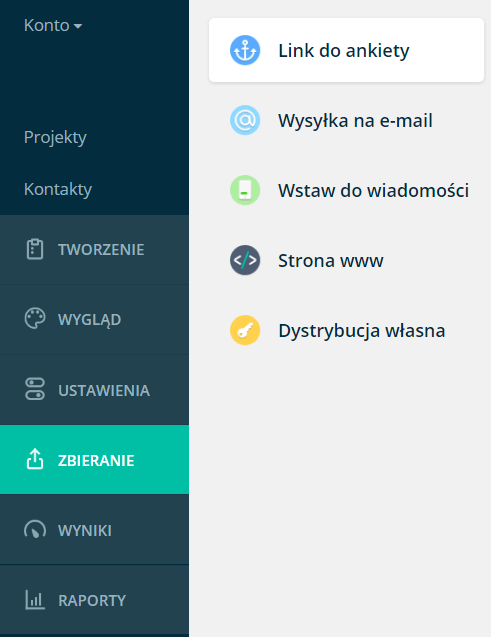The height and width of the screenshot is (637, 491).
Task: Click the upload share icon beside Zbieranie
Action: (x=35, y=459)
